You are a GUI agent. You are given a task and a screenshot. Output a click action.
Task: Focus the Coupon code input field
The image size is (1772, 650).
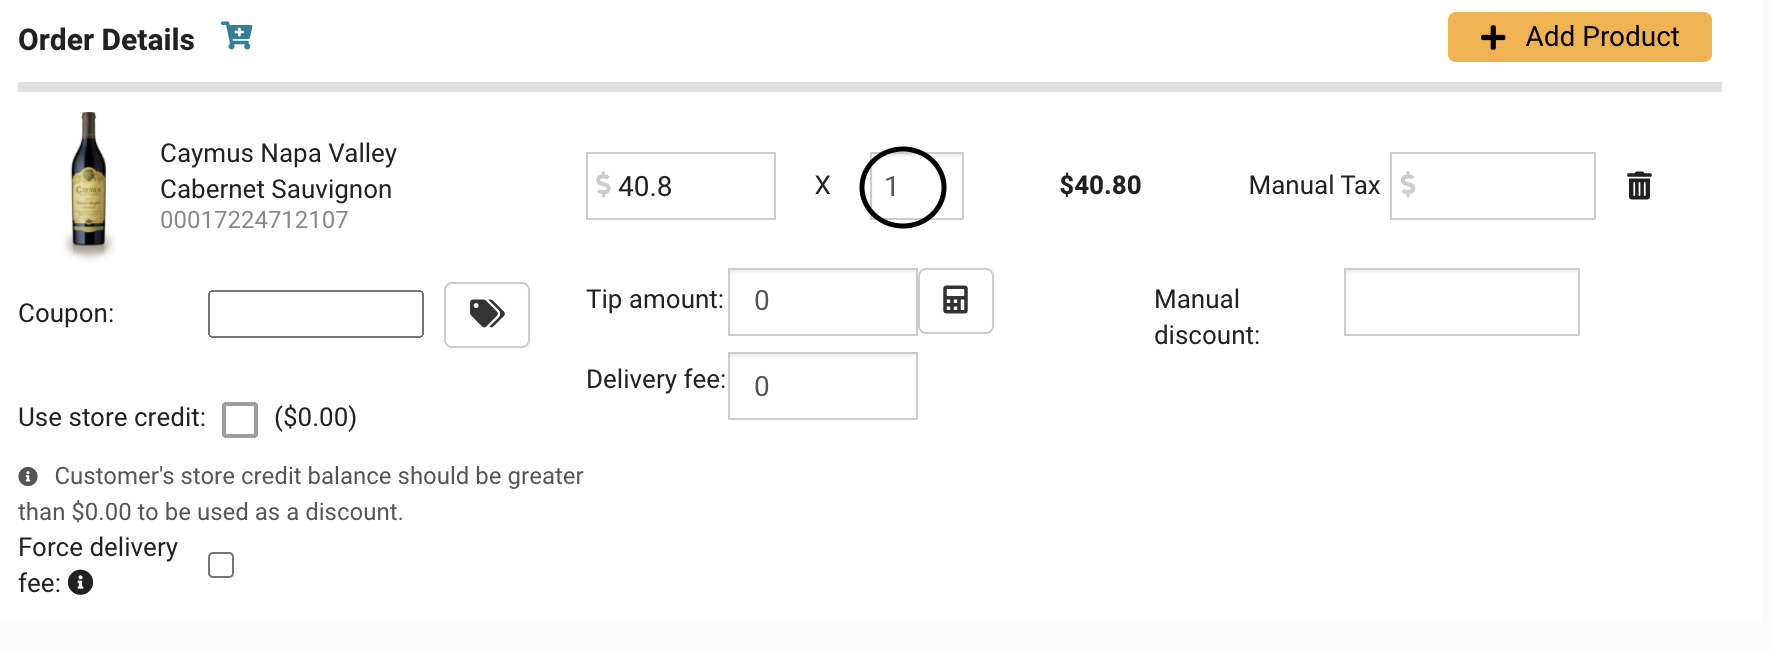[316, 314]
